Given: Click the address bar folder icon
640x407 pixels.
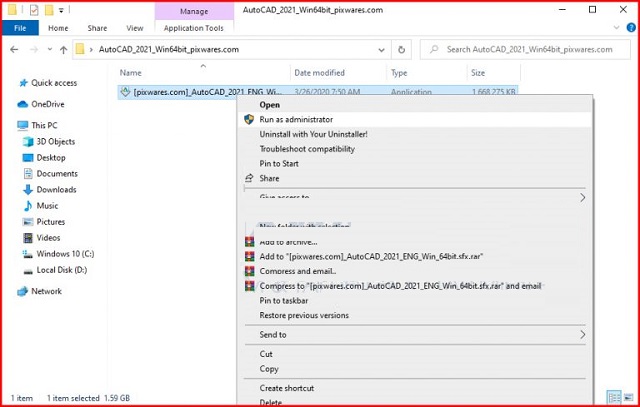Looking at the screenshot, I should (x=80, y=49).
